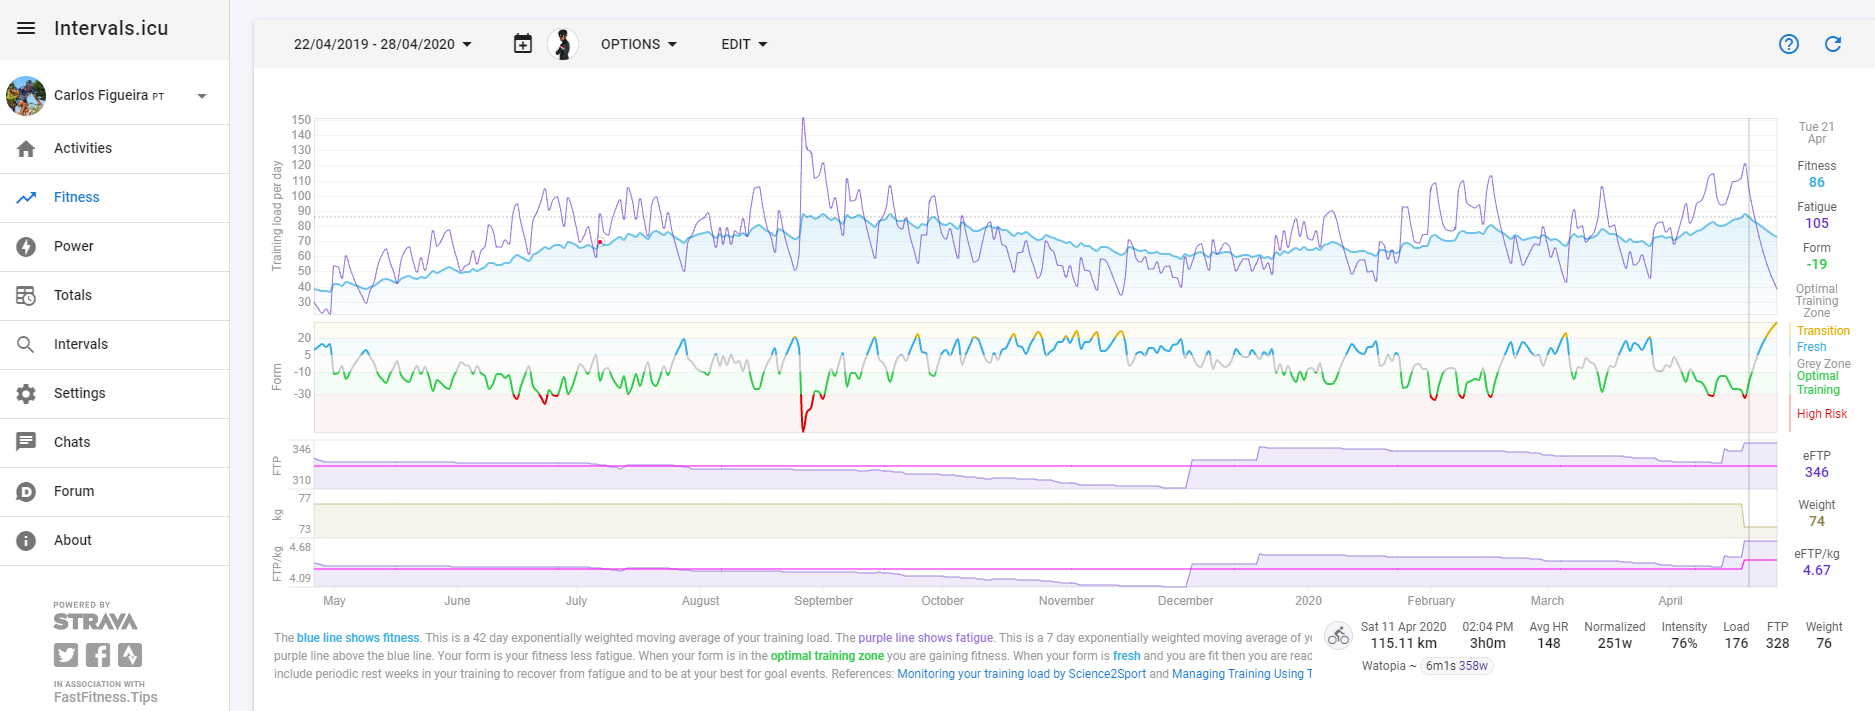Click the September fatigue peak on chart
Screen dimensions: 1875x711
point(802,119)
